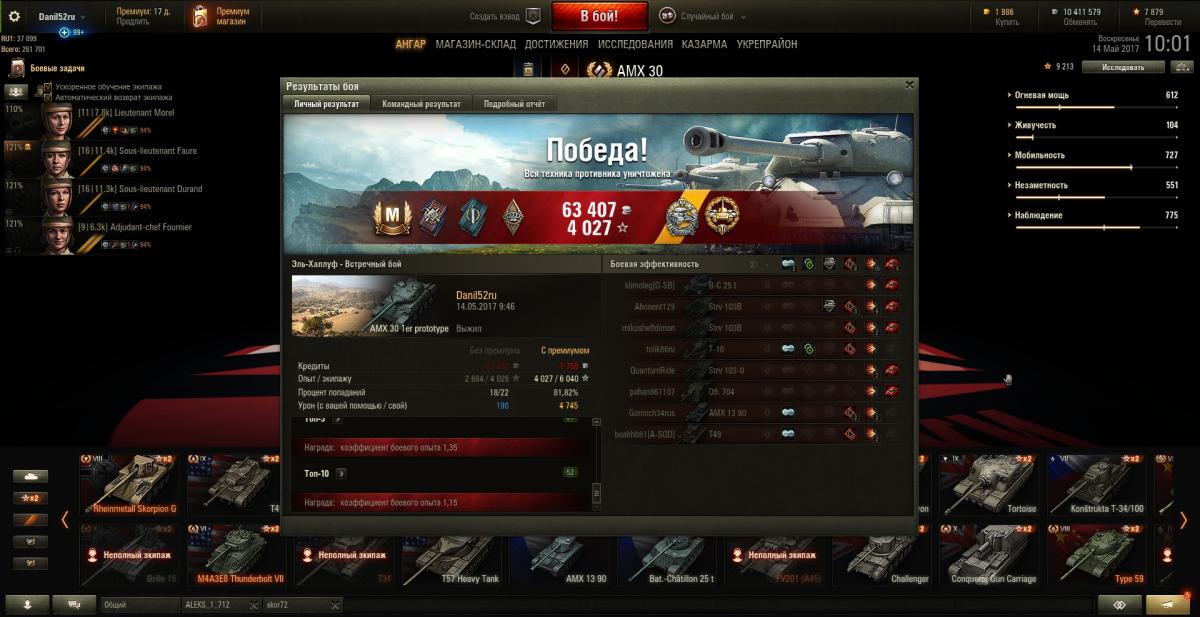Switch to Командный результат tab
The height and width of the screenshot is (617, 1200).
point(421,104)
